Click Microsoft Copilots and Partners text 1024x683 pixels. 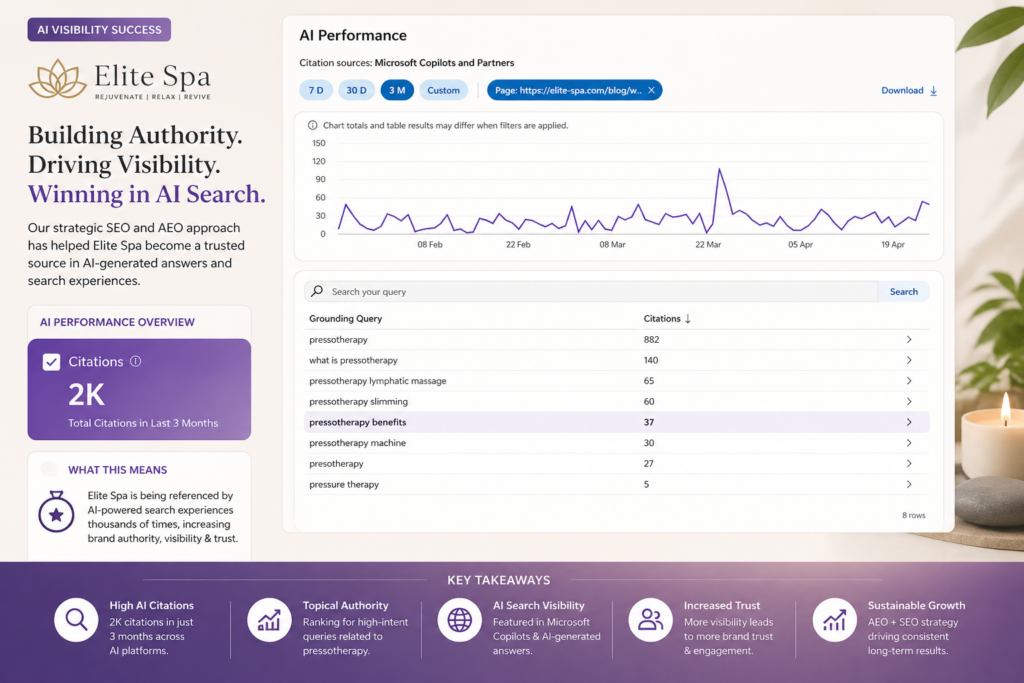tap(444, 63)
